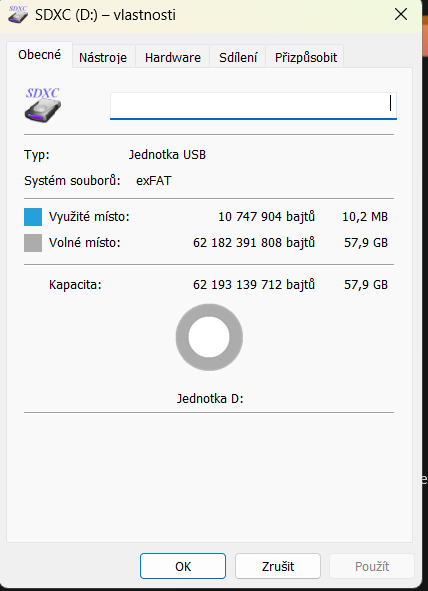Click the exFAT file system value
Screen dimensions: 428x591
click(154, 181)
